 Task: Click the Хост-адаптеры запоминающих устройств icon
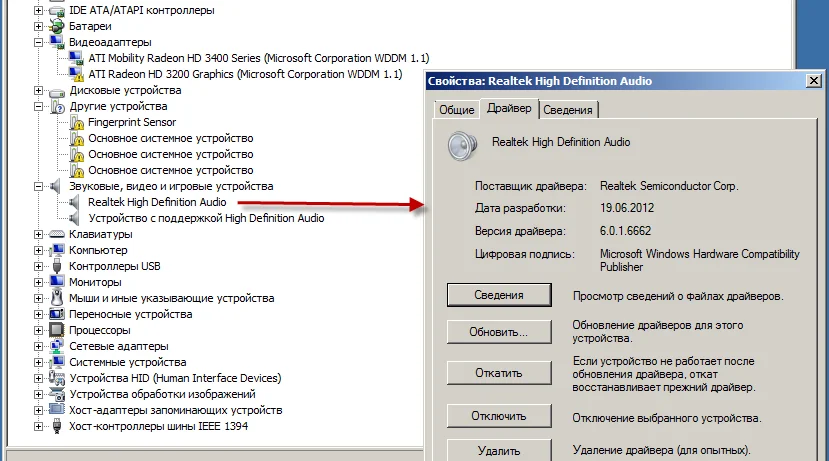coord(57,410)
